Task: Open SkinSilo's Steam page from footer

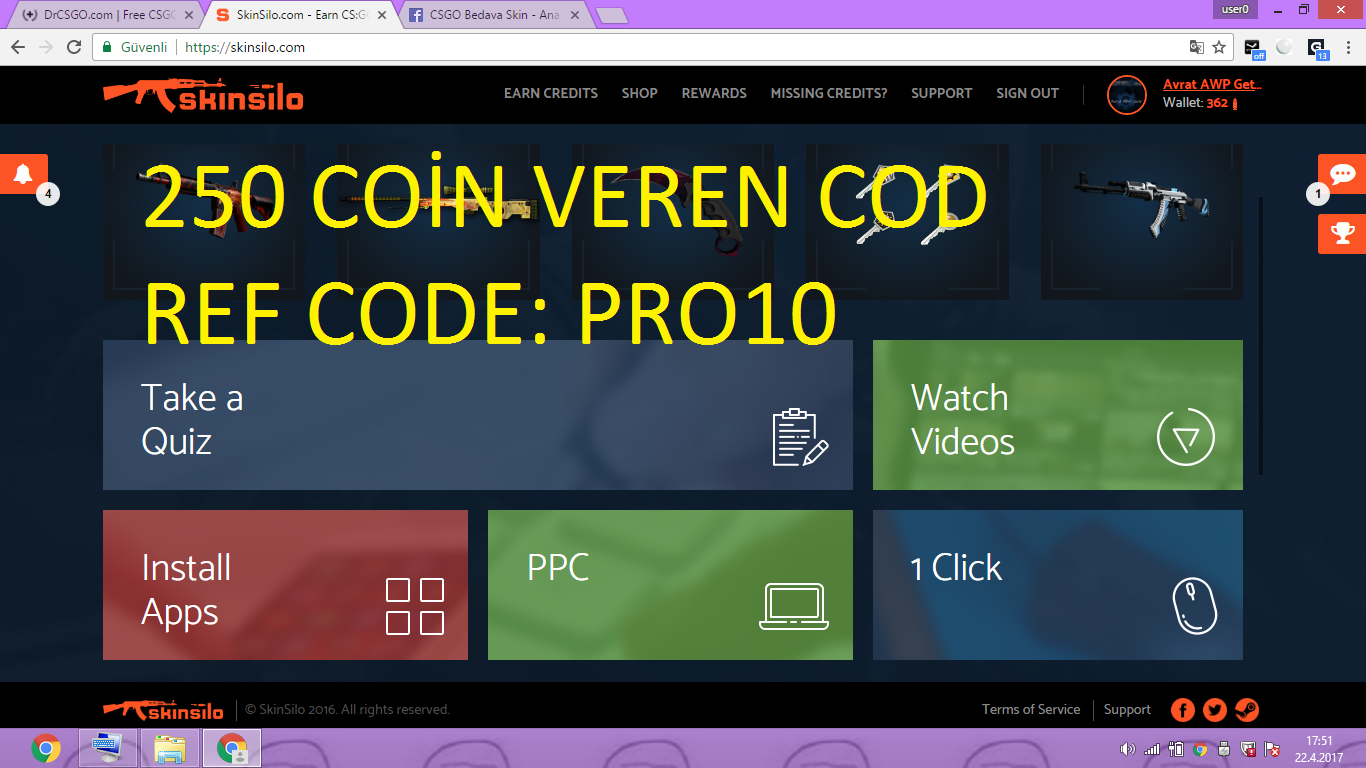Action: [1247, 710]
